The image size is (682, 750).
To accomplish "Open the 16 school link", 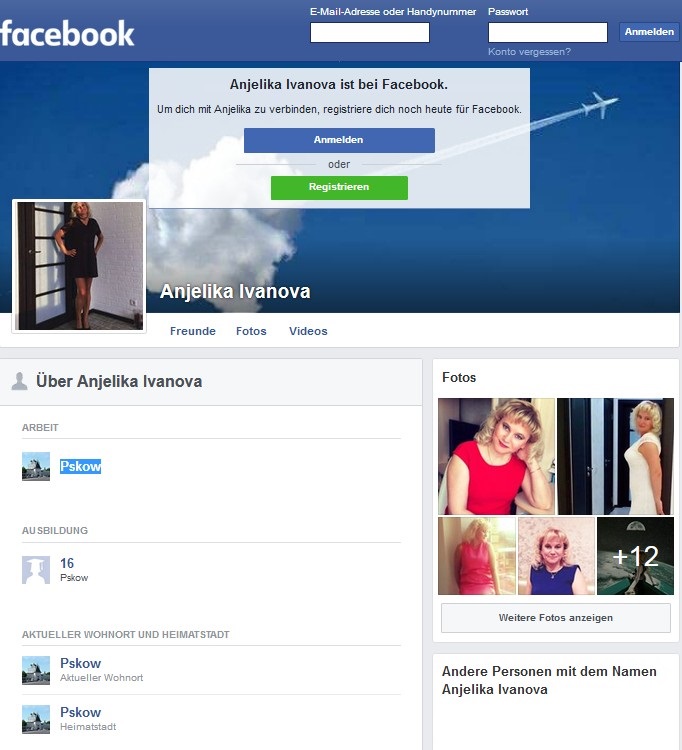I will tap(67, 563).
